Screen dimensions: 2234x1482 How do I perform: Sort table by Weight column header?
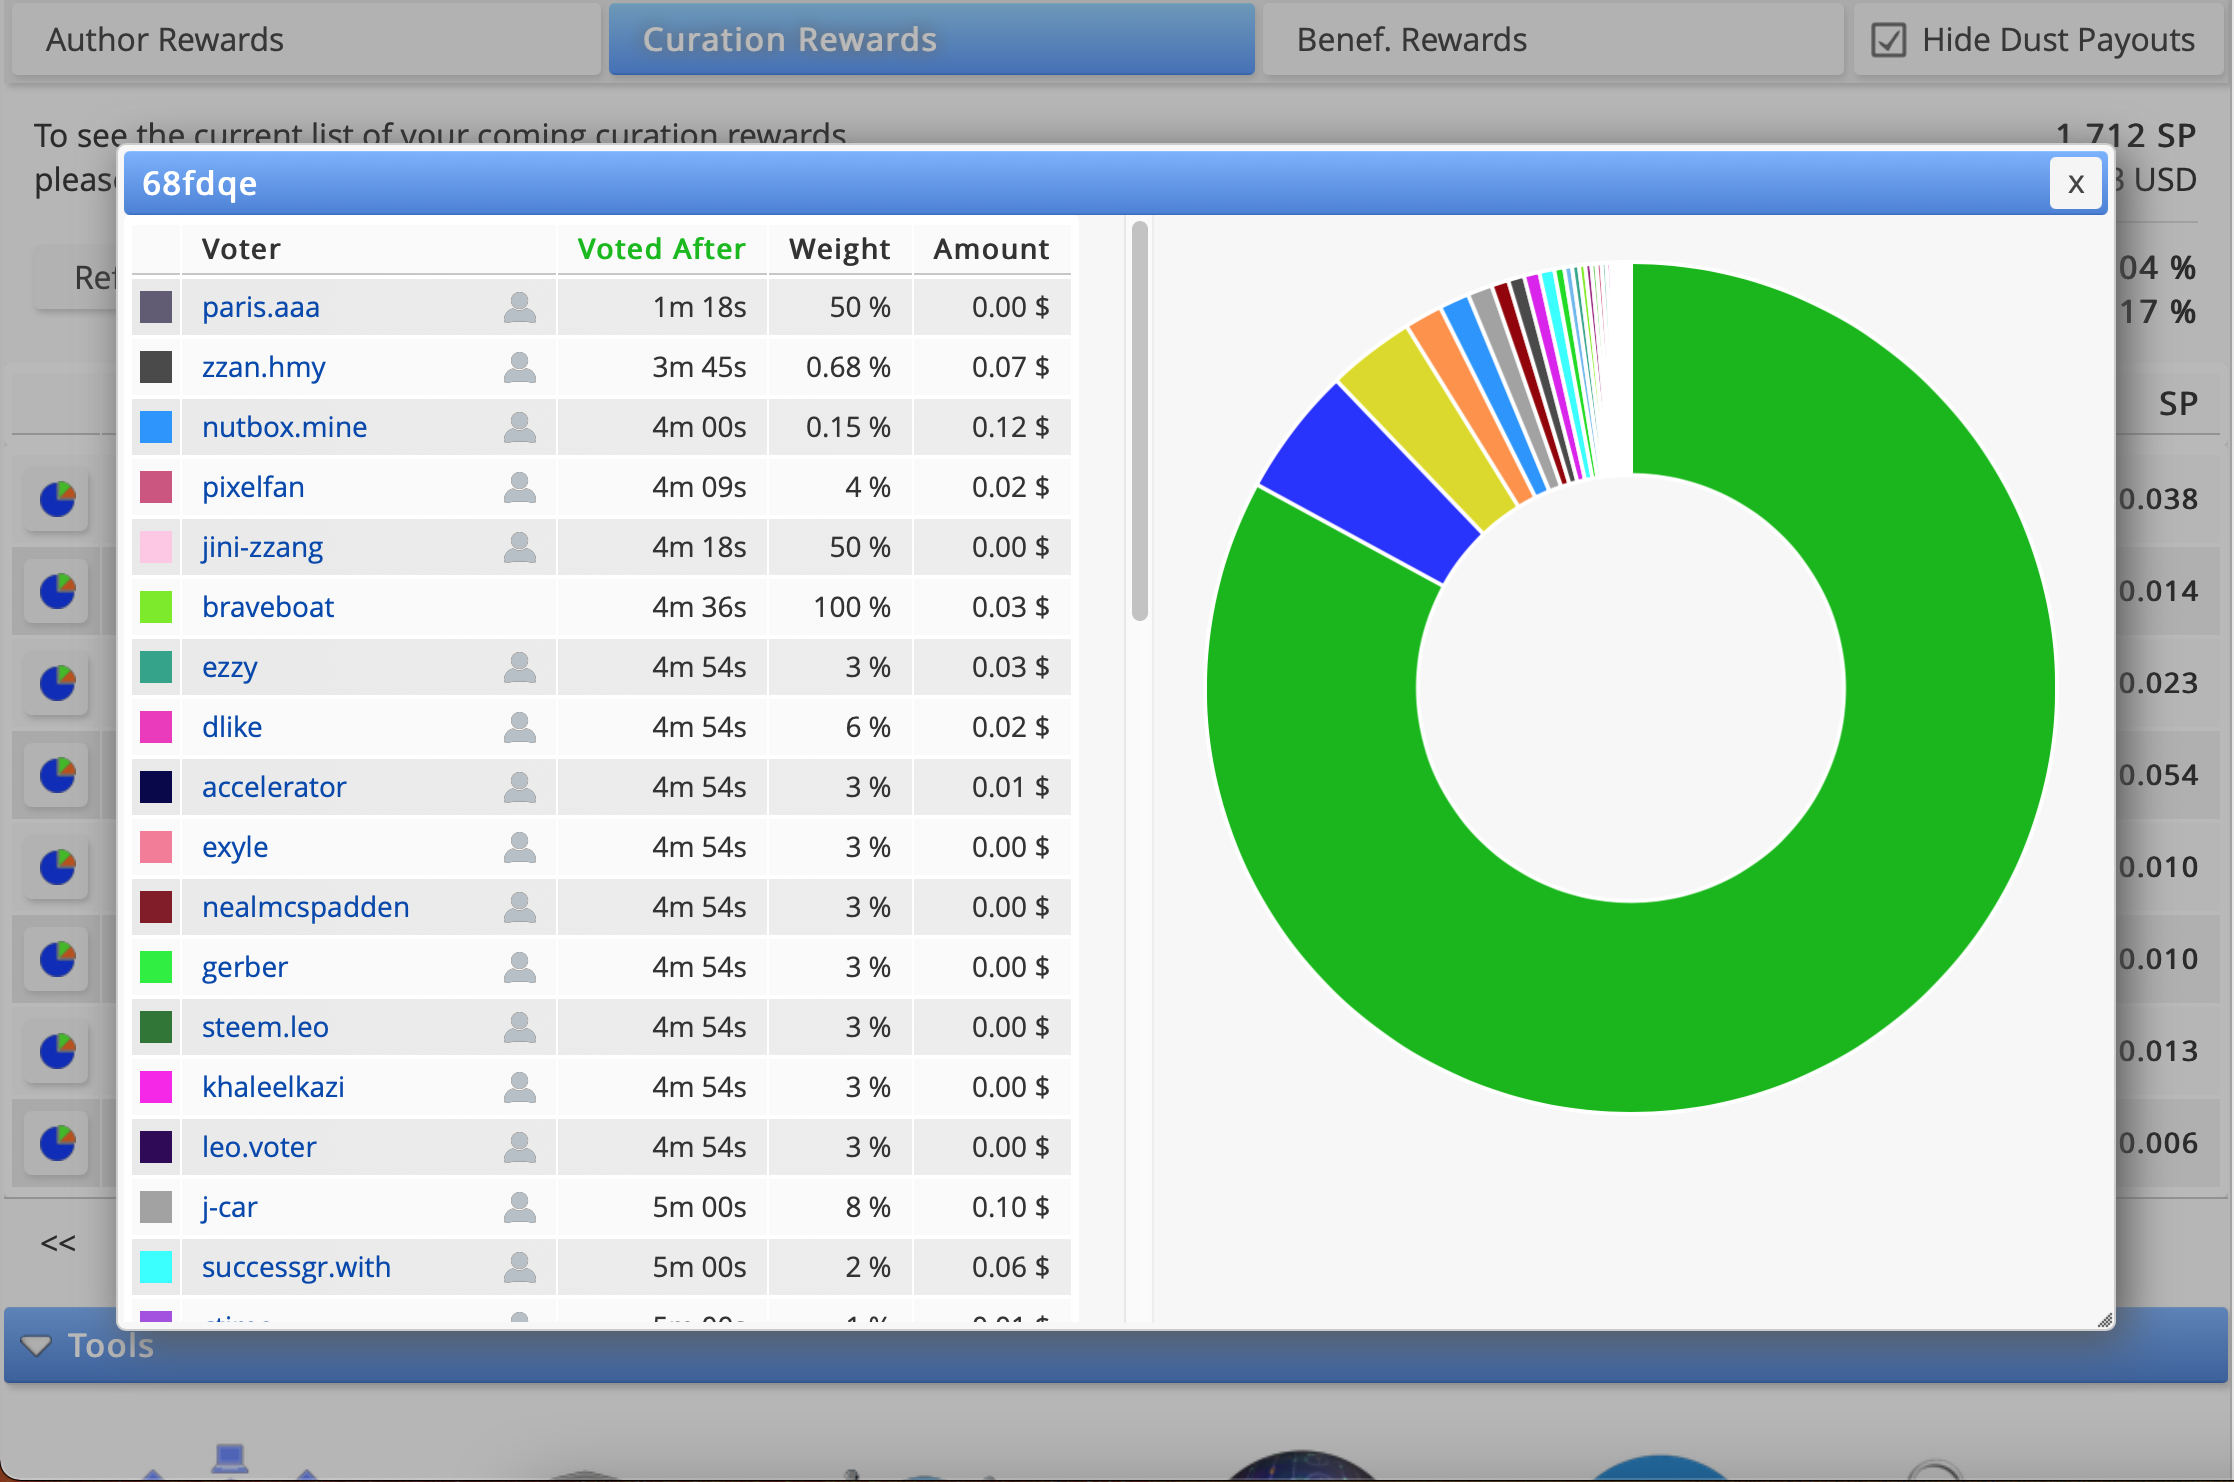point(838,249)
